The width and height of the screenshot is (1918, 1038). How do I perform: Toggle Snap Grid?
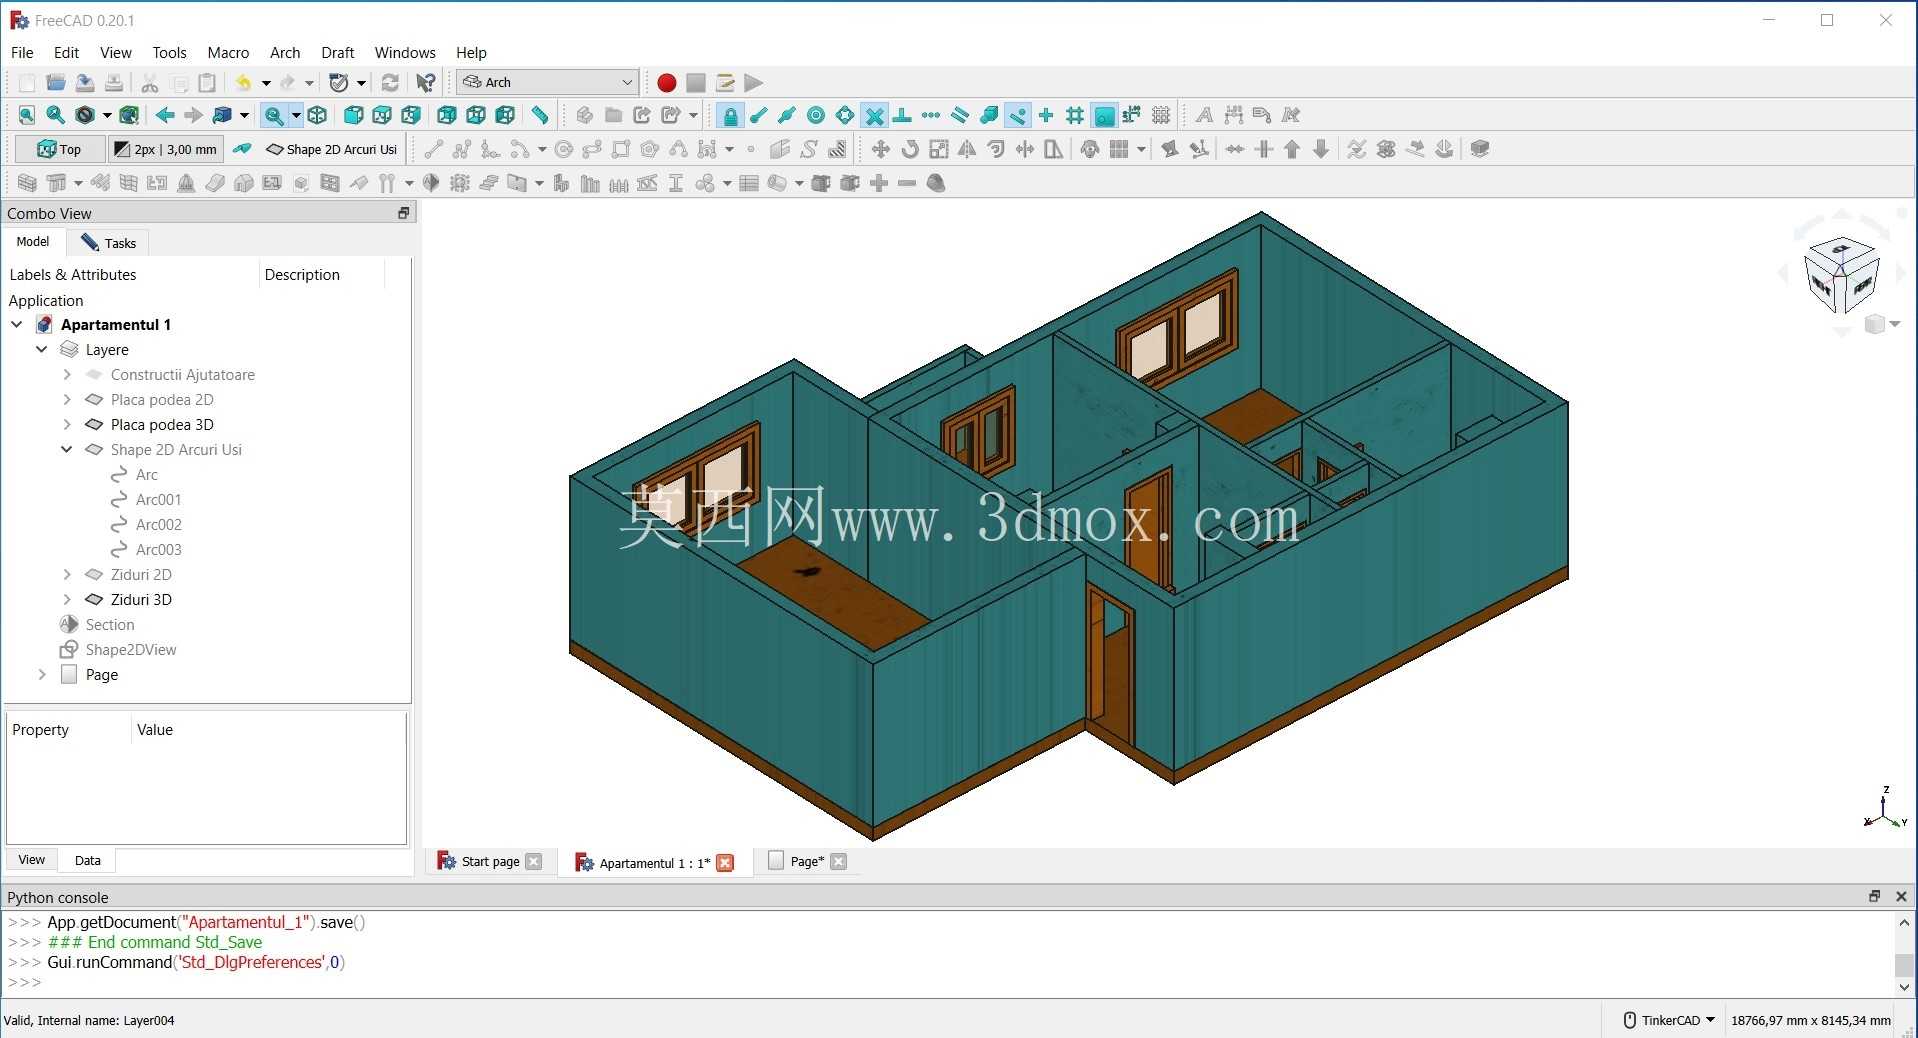[x=1075, y=115]
